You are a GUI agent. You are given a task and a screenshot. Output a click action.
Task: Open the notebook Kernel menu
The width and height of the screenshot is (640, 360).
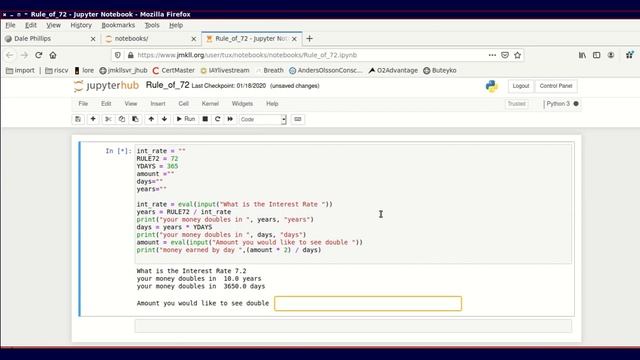(x=210, y=104)
